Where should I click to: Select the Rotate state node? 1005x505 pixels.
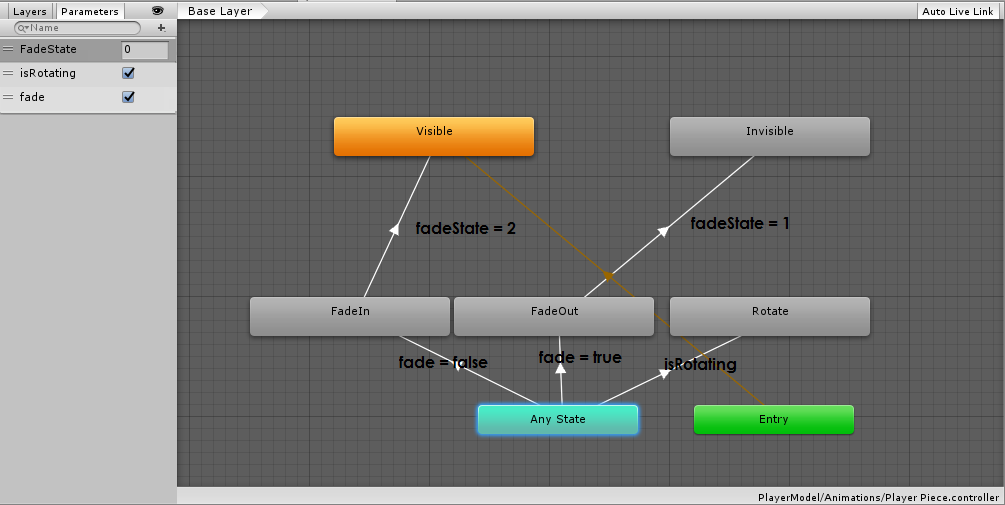(x=770, y=317)
